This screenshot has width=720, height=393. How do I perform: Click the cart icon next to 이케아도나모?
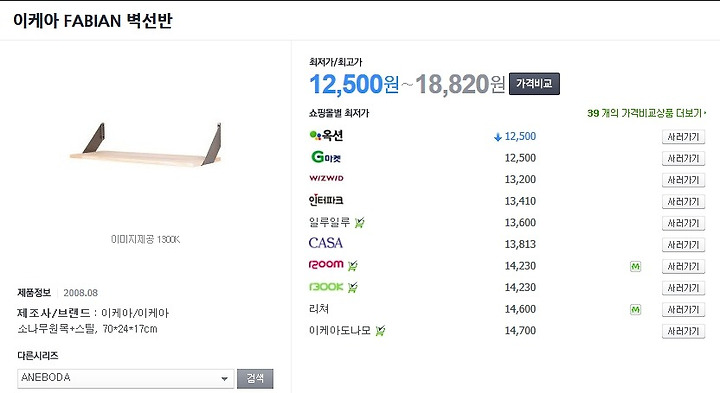pos(380,331)
